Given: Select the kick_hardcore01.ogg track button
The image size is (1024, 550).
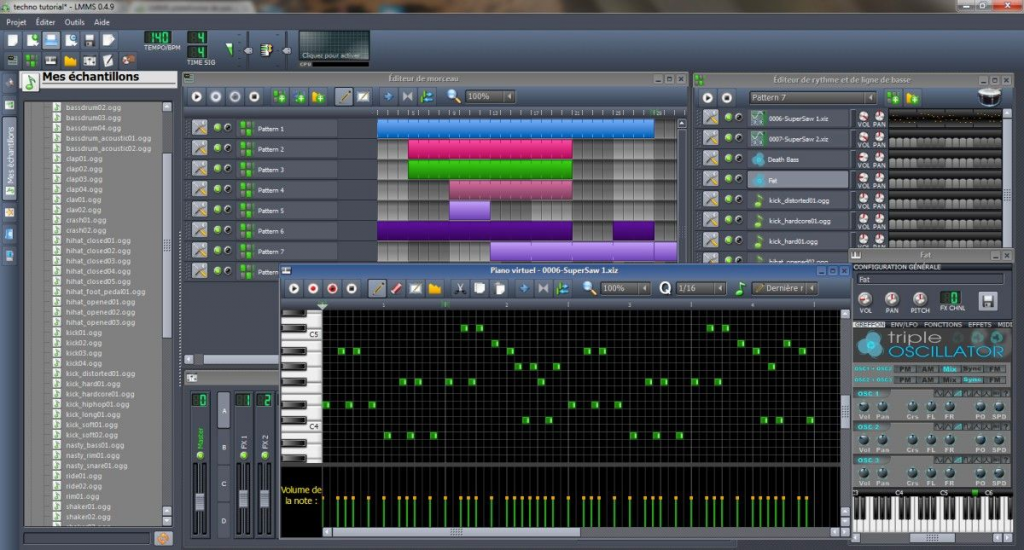Looking at the screenshot, I should click(798, 221).
